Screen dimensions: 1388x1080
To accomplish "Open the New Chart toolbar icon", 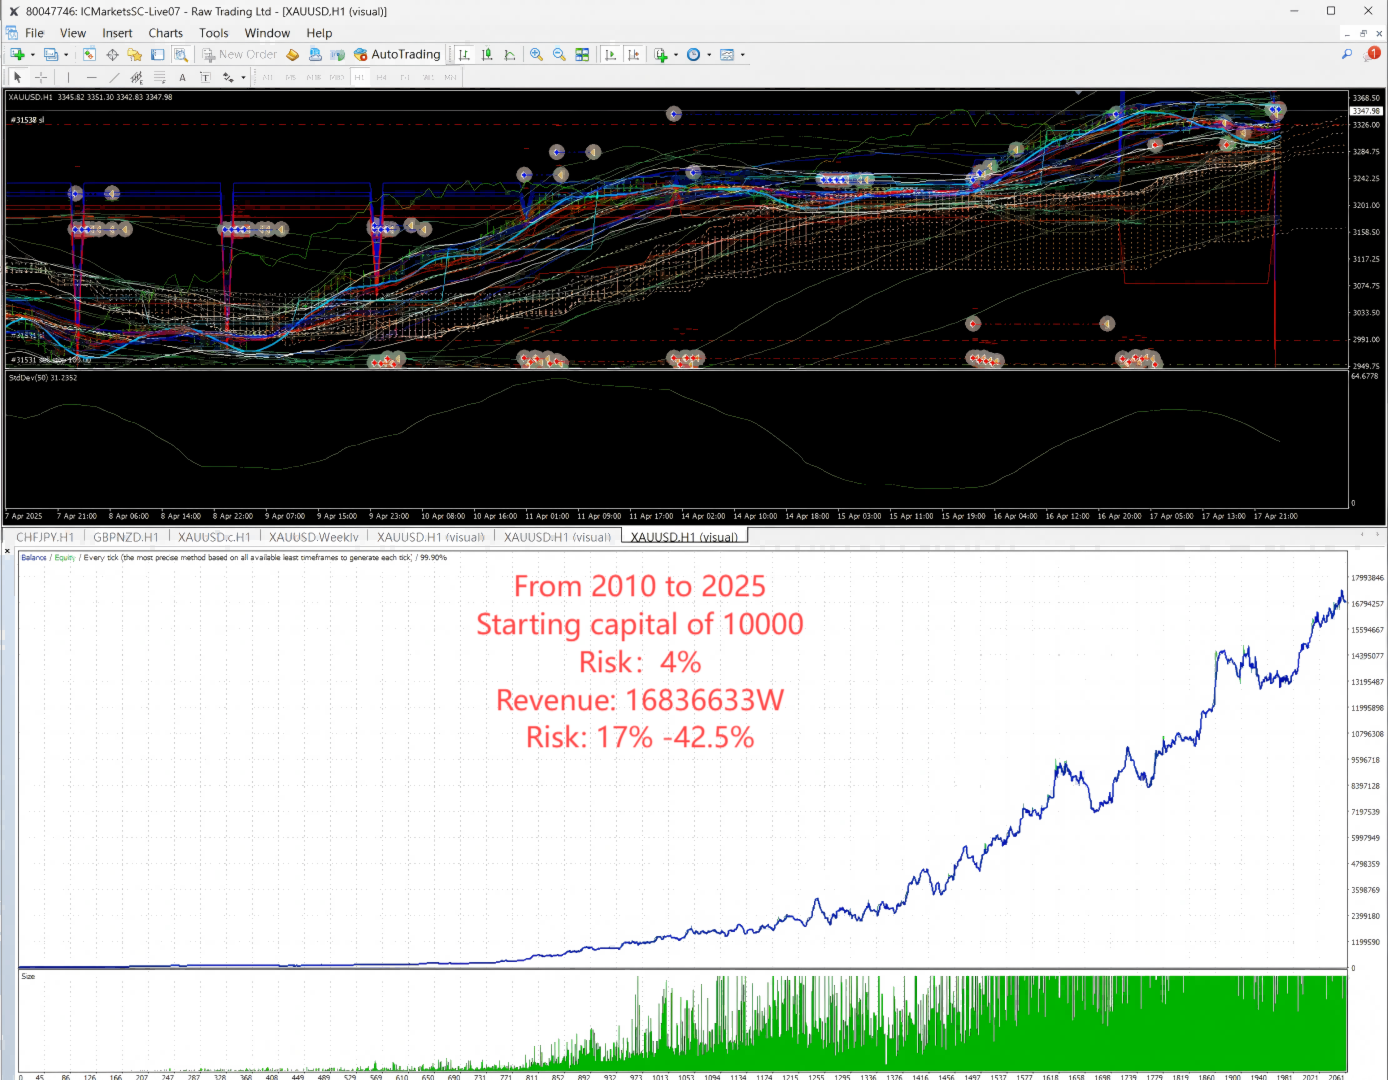I will [17, 55].
